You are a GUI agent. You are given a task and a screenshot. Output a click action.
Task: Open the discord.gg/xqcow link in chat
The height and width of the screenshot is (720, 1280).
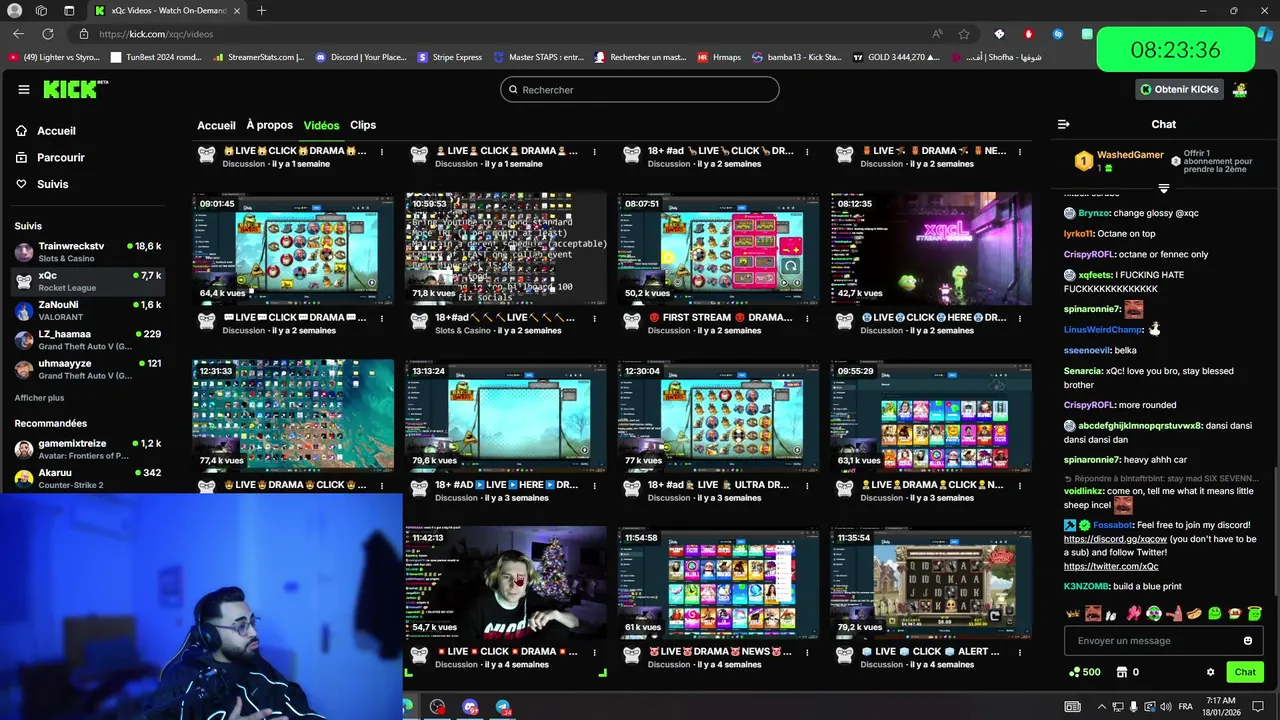coord(1115,539)
